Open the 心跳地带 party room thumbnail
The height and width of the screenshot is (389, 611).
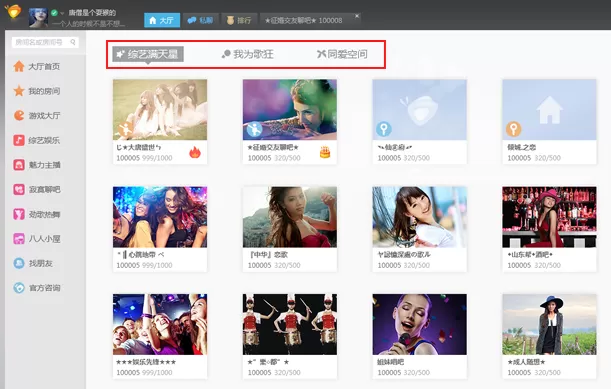(160, 217)
